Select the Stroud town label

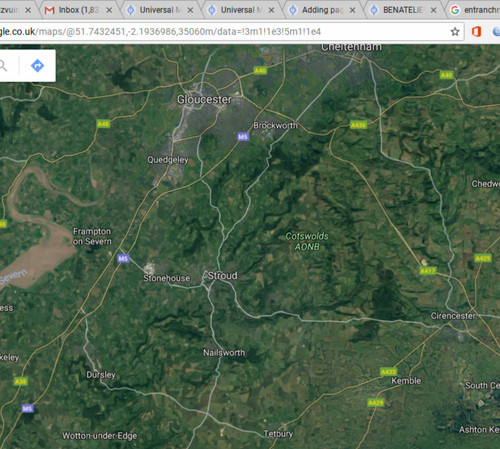click(222, 276)
